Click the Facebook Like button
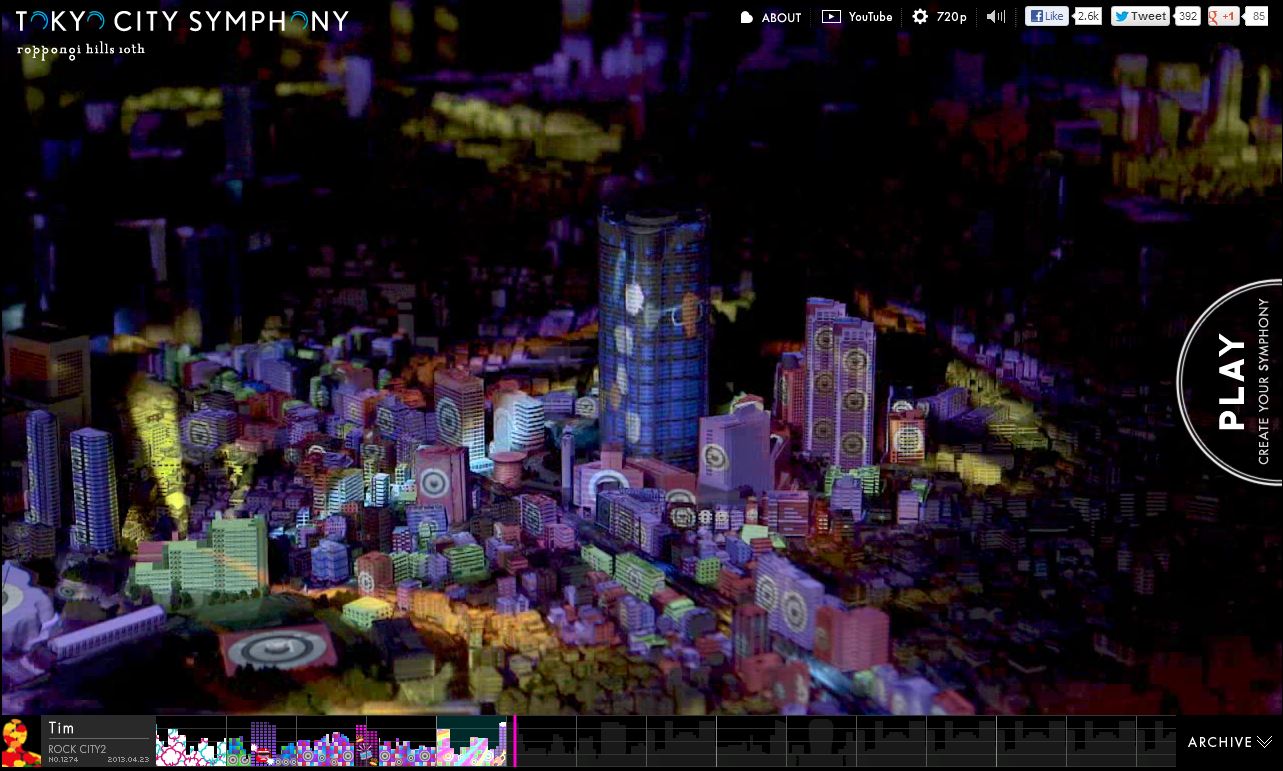Viewport: 1283px width, 771px height. 1047,16
